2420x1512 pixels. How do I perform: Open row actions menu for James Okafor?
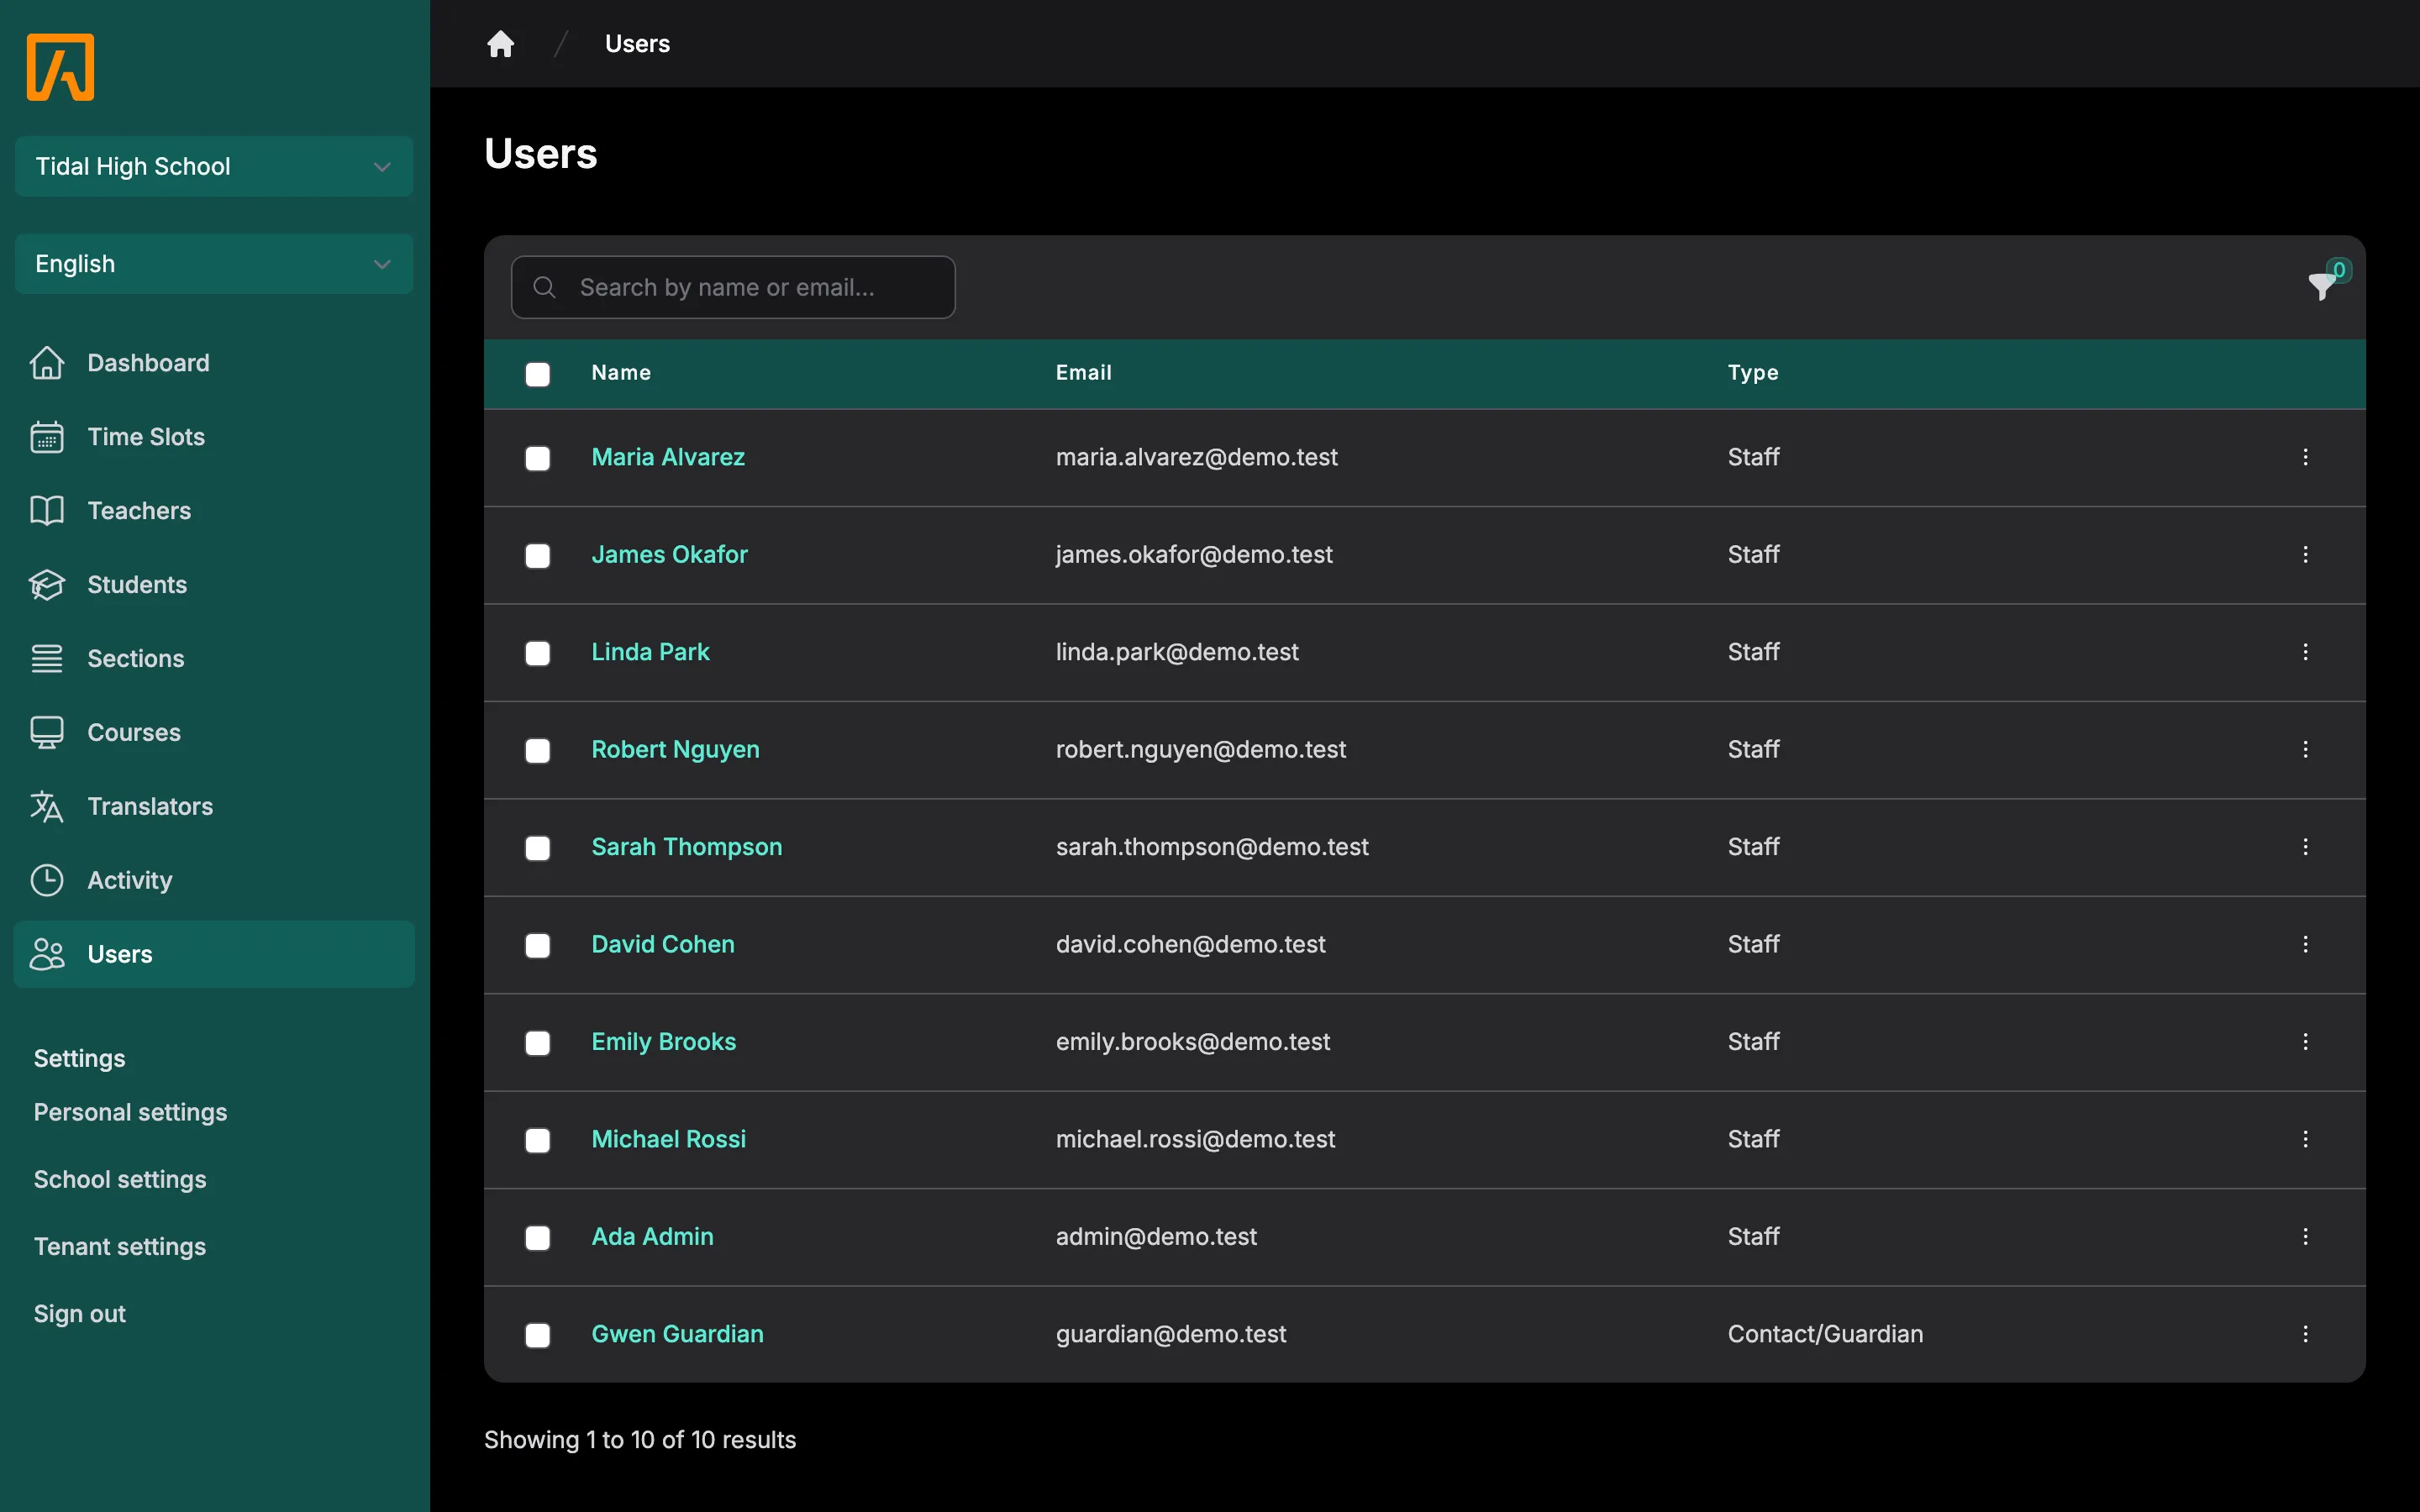2305,554
